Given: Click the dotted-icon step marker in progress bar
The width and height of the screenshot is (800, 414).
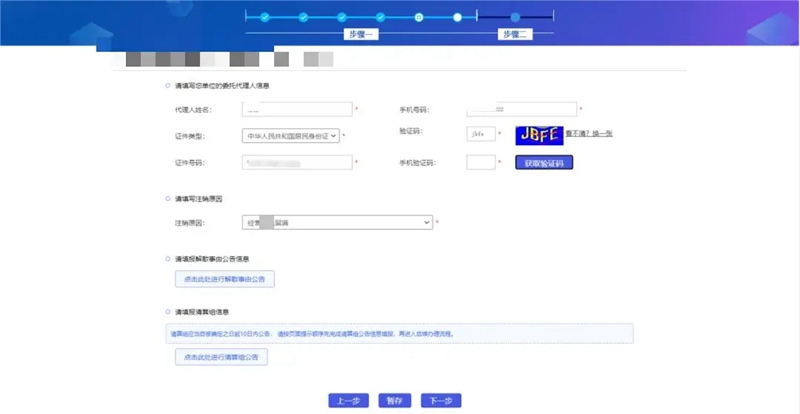Looking at the screenshot, I should click(x=419, y=17).
